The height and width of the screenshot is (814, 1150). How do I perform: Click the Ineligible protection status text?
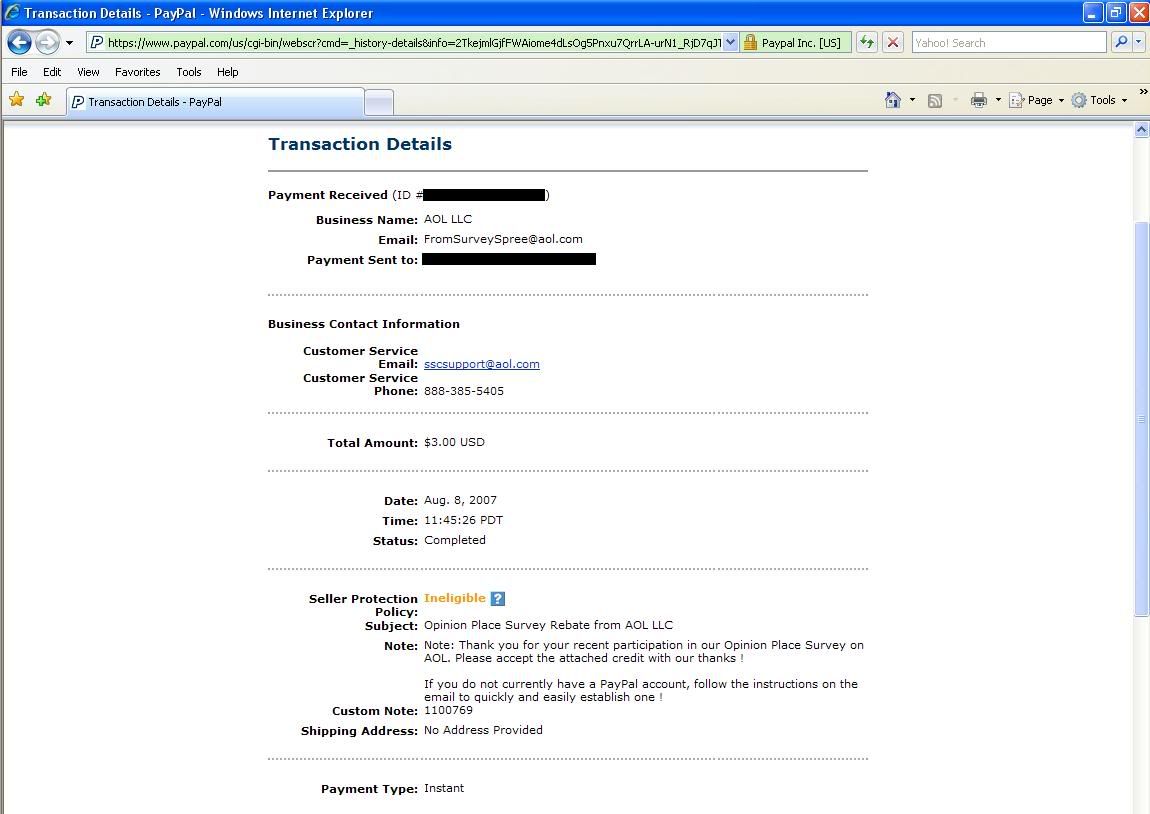(455, 598)
